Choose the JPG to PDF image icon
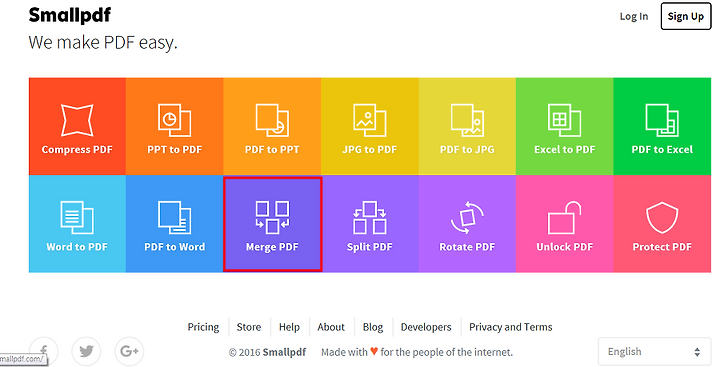720x367 pixels. click(369, 119)
